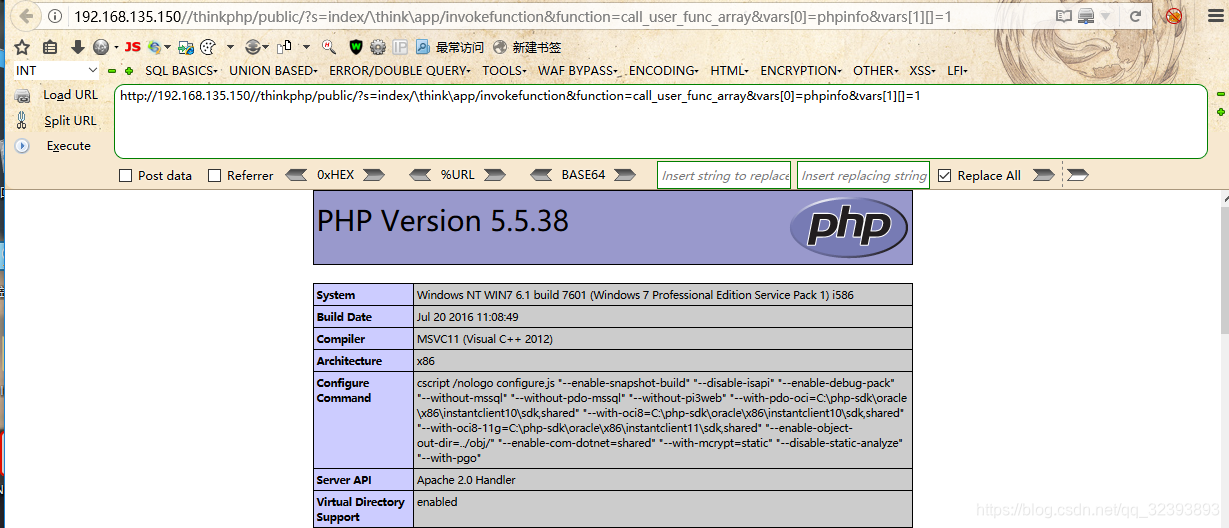Image resolution: width=1229 pixels, height=528 pixels.
Task: Open the HTML menu in HackBar
Action: pyautogui.click(x=730, y=71)
